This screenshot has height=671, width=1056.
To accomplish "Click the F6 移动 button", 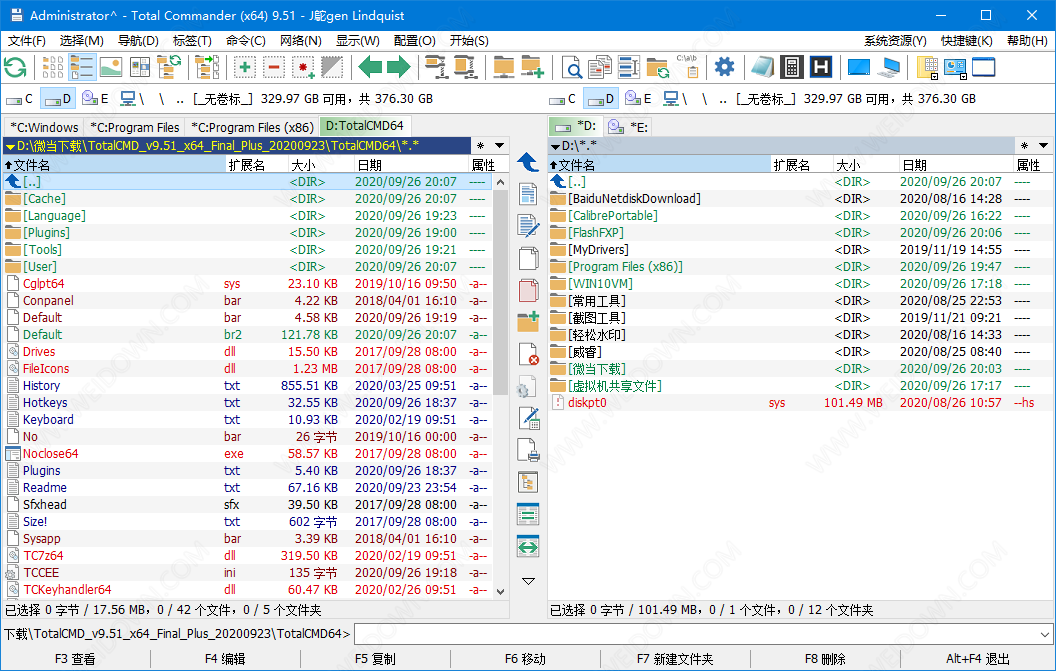I will (x=526, y=659).
